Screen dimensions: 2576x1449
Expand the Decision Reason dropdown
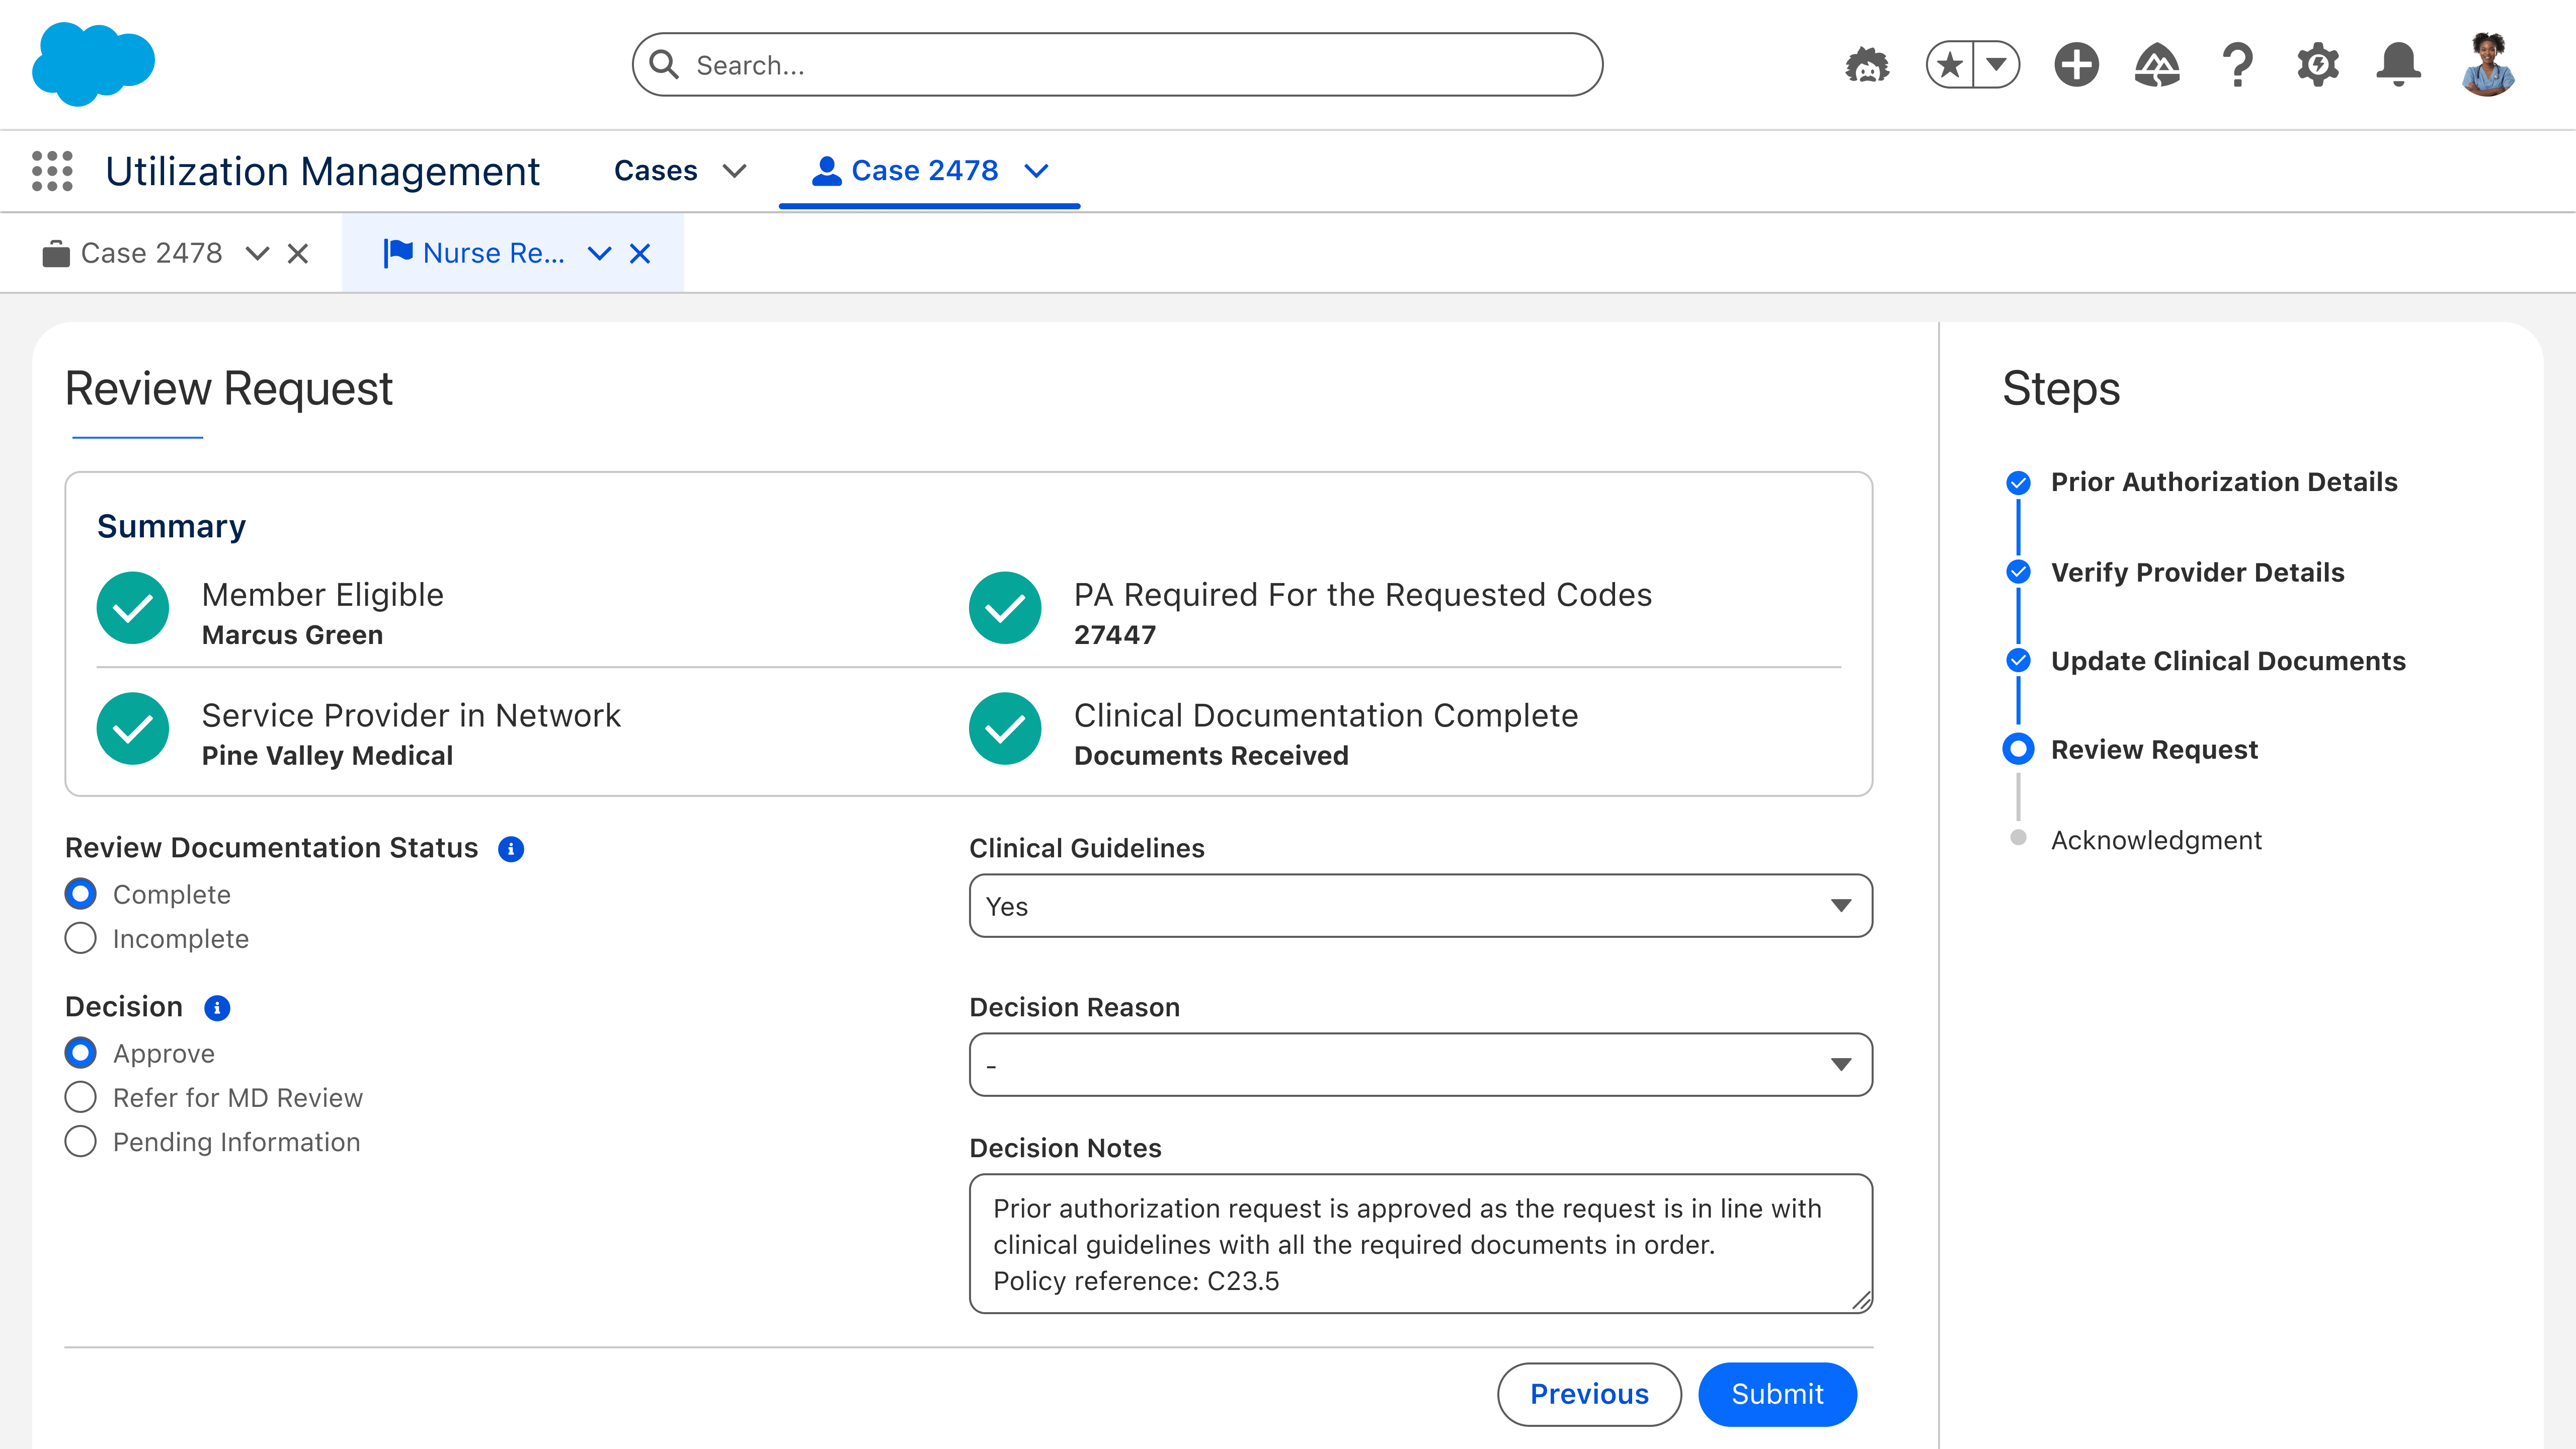tap(1420, 1065)
